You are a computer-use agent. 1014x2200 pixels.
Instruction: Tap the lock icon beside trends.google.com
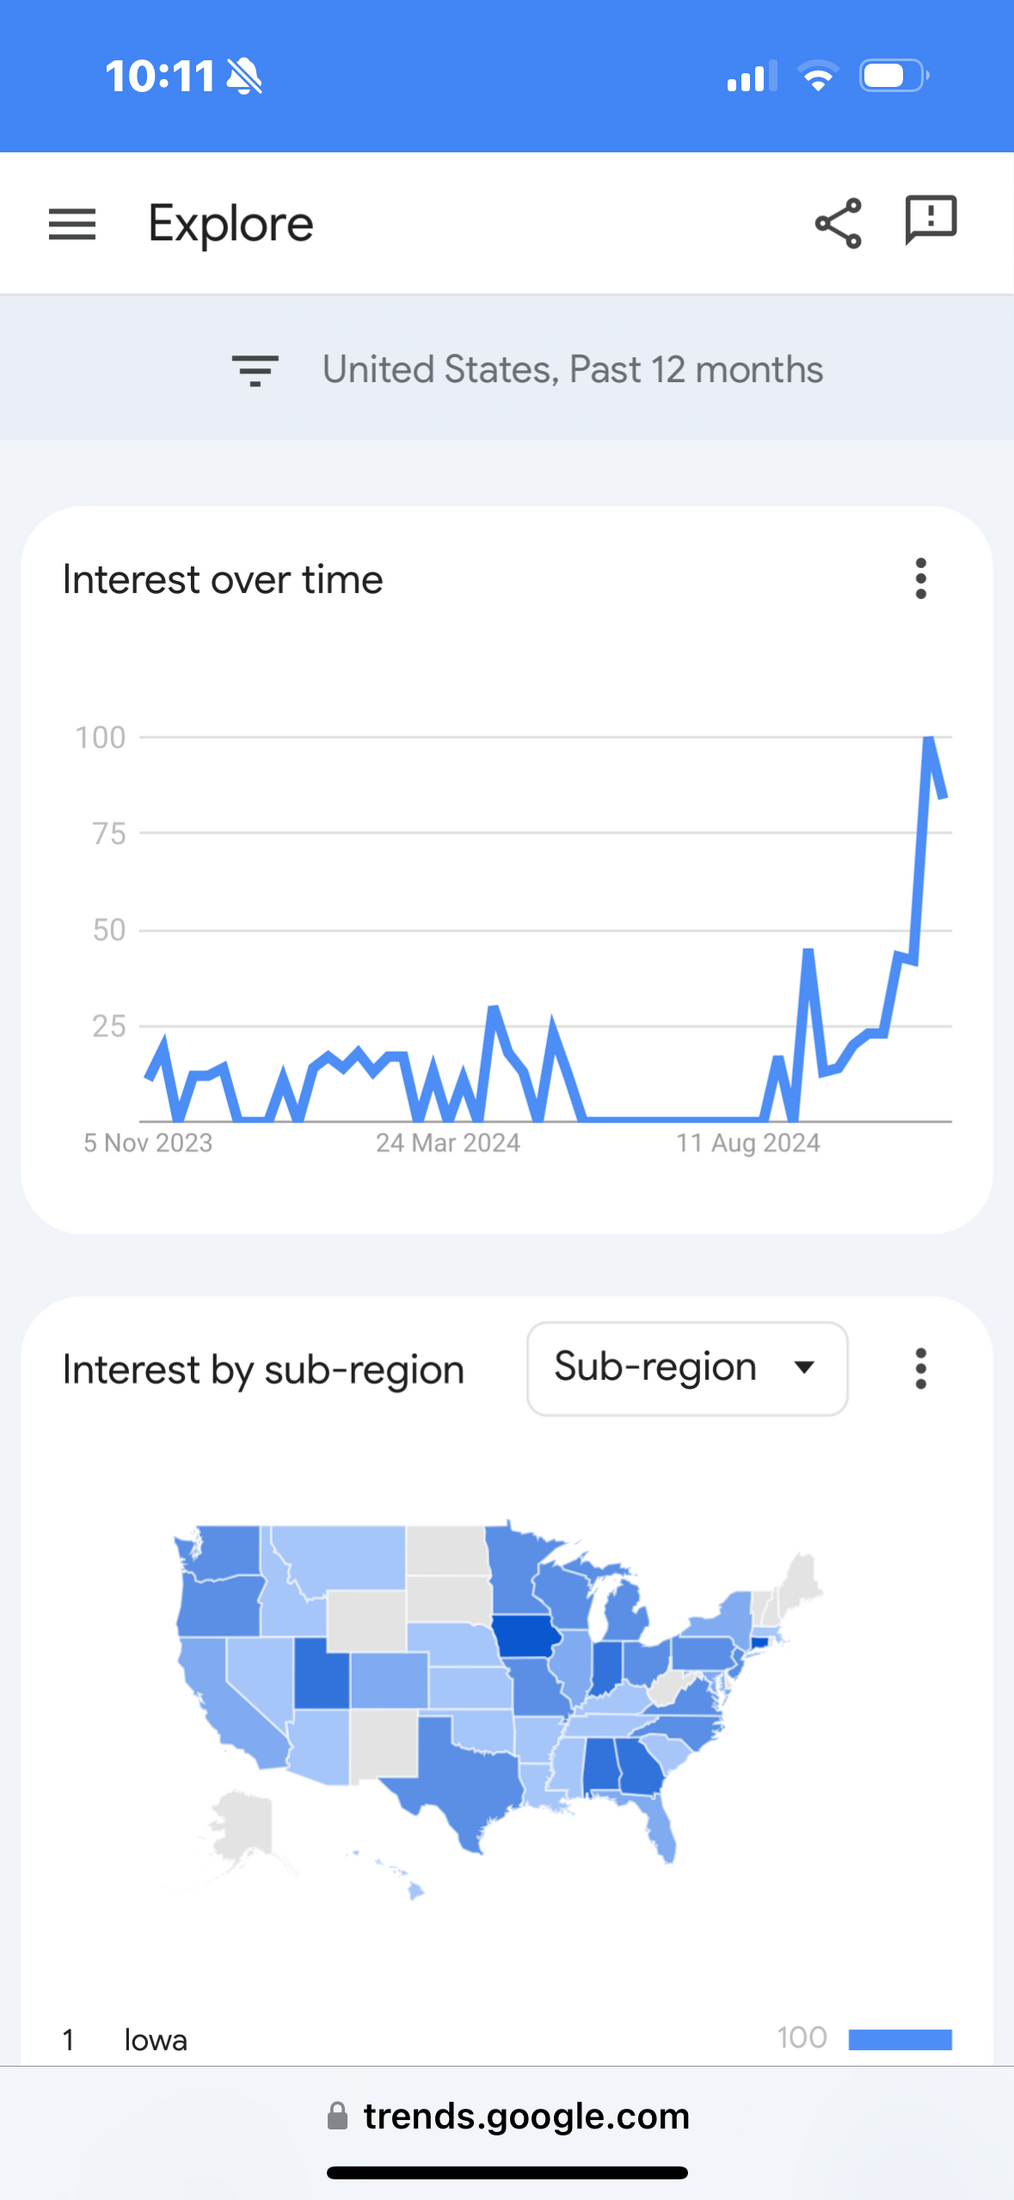point(338,2116)
